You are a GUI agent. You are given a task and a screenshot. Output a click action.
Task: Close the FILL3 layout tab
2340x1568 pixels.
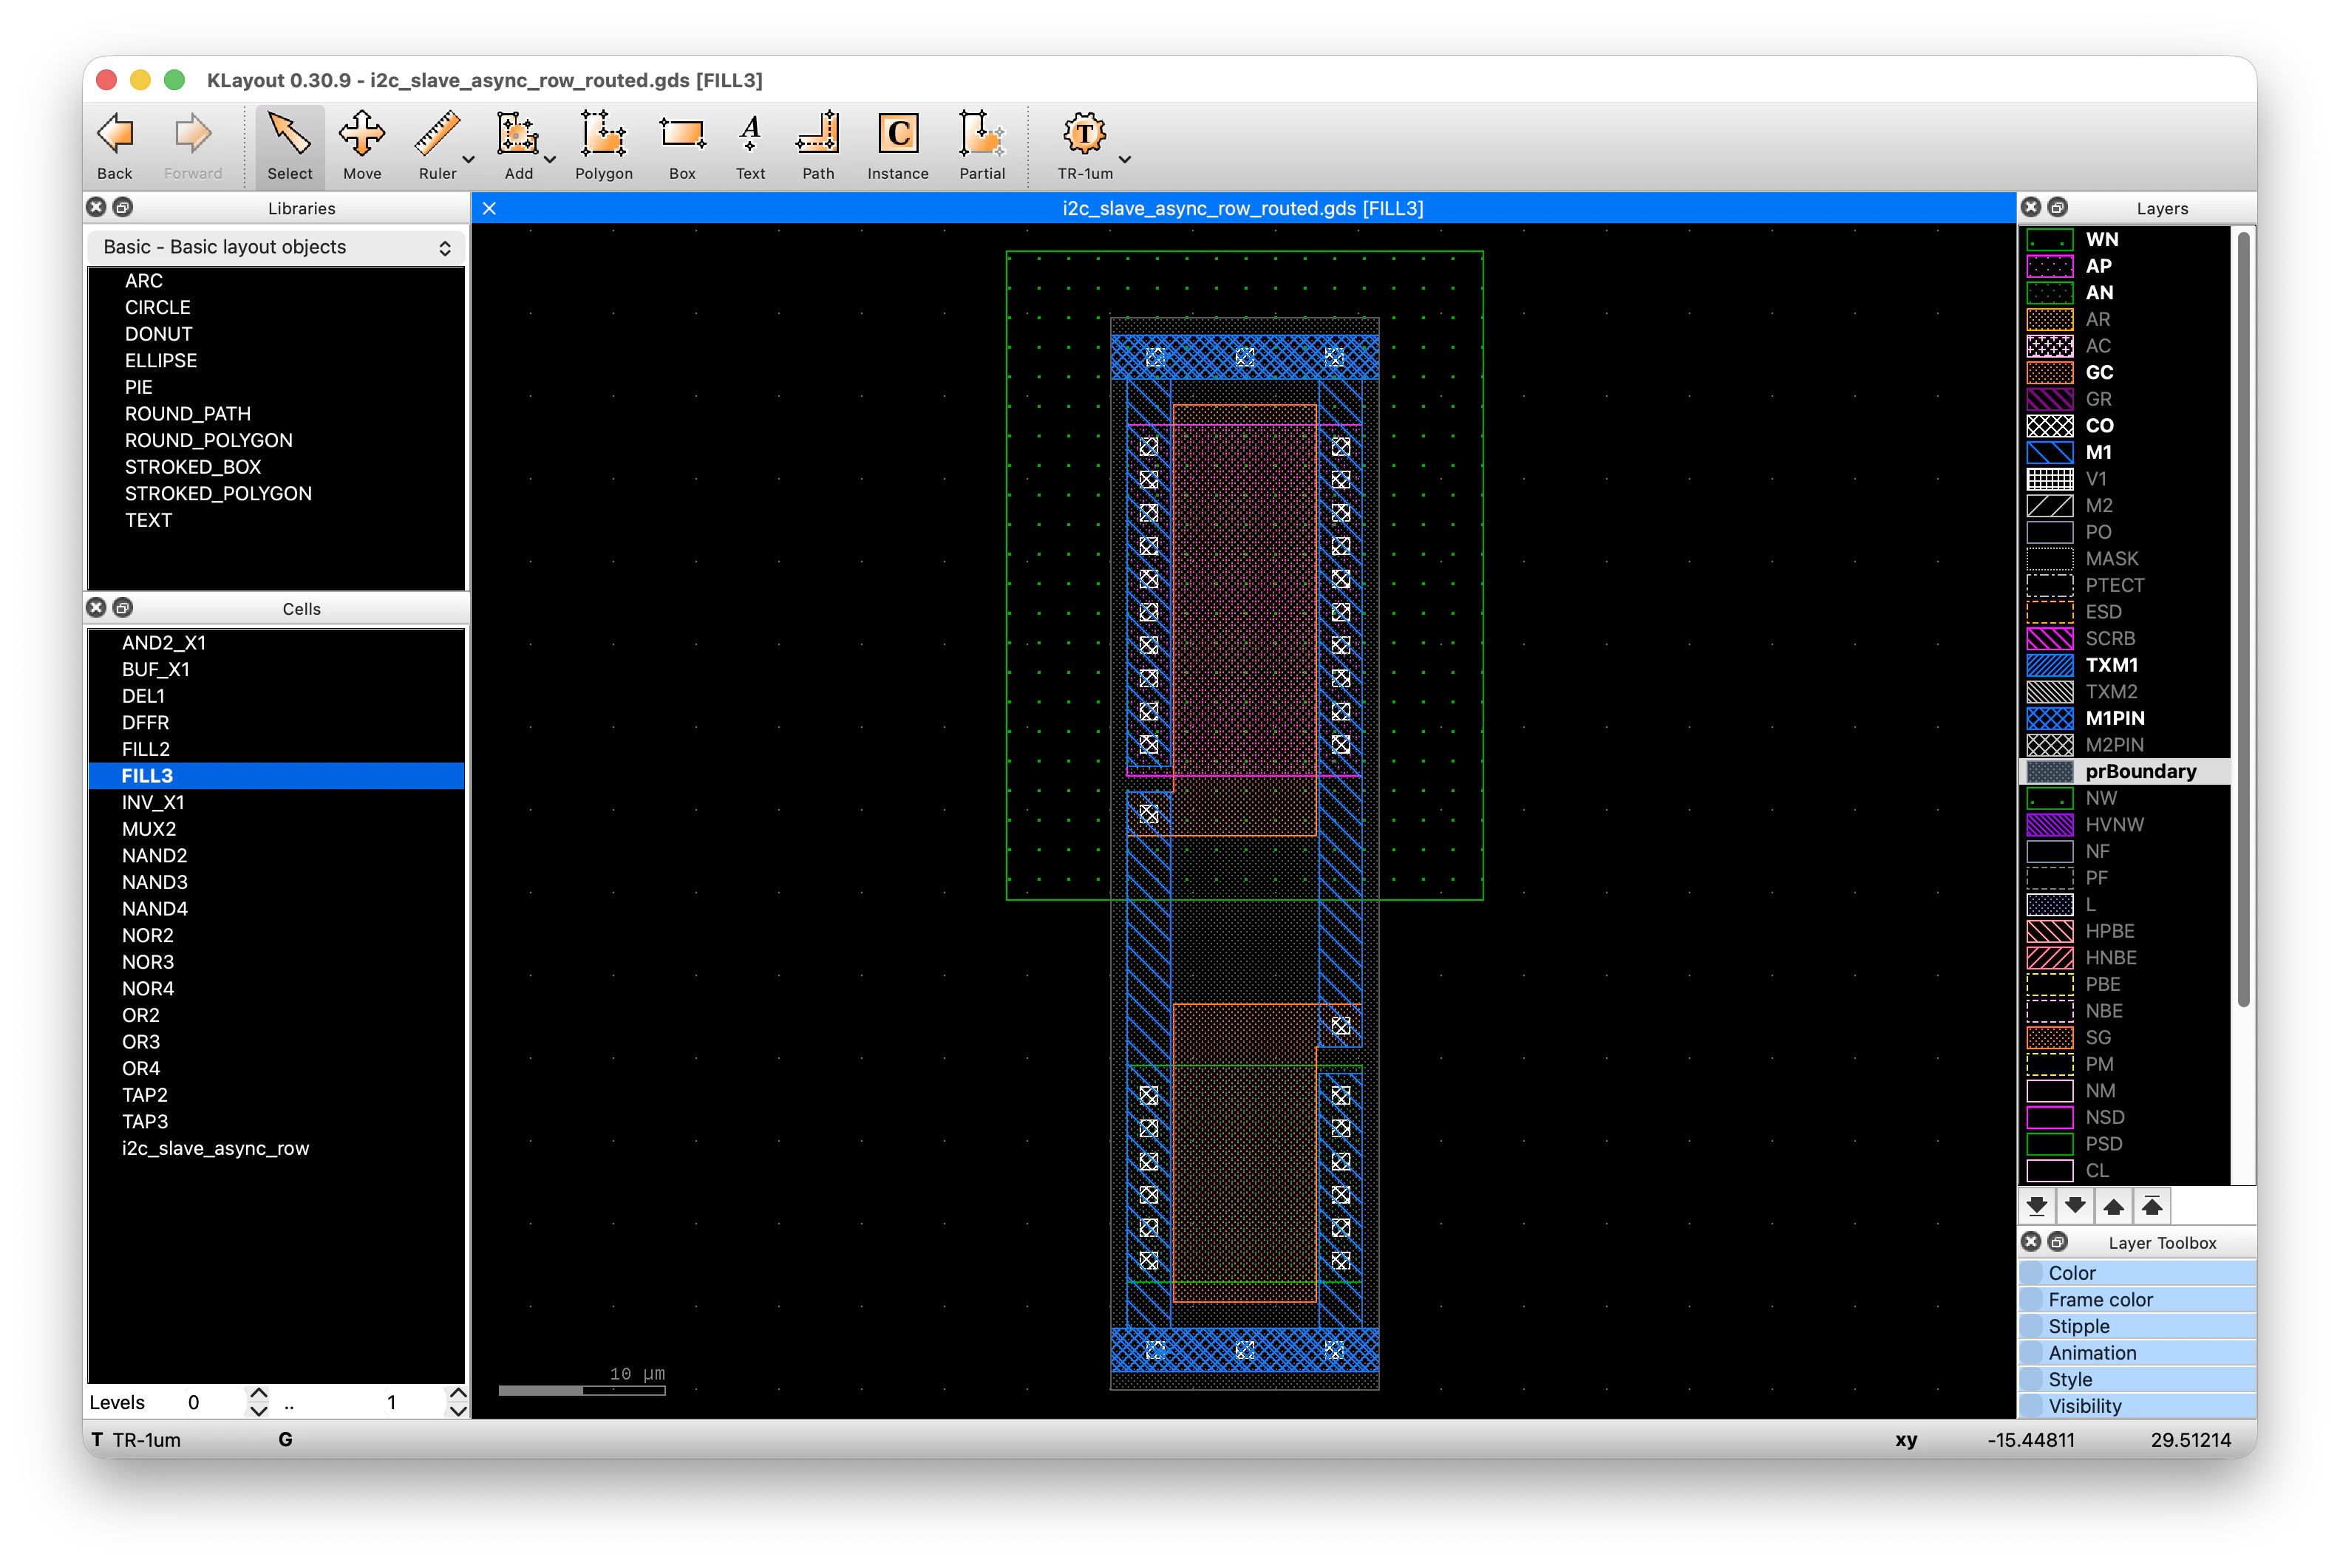tap(489, 208)
